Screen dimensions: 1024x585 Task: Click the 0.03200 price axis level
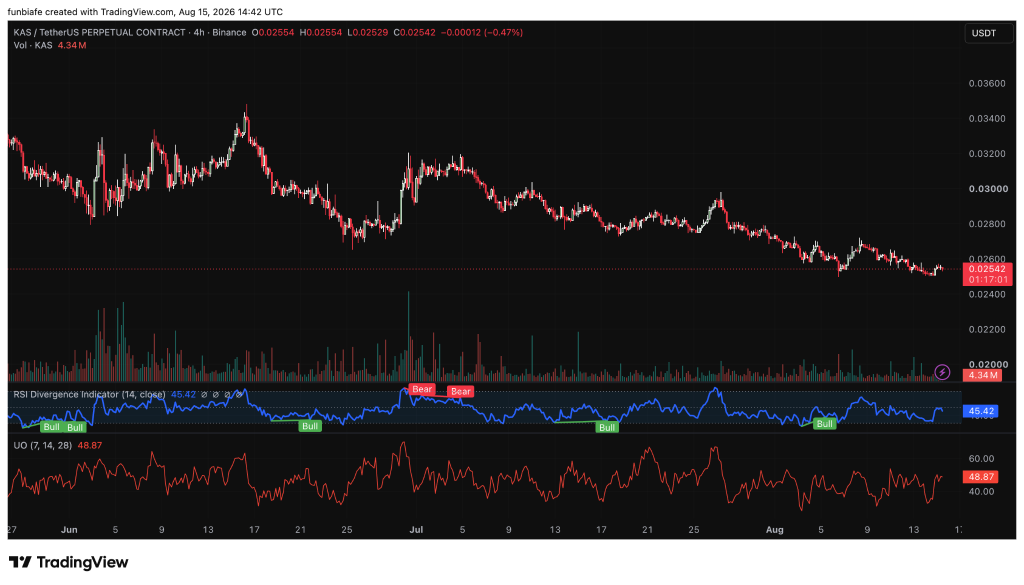tap(987, 154)
